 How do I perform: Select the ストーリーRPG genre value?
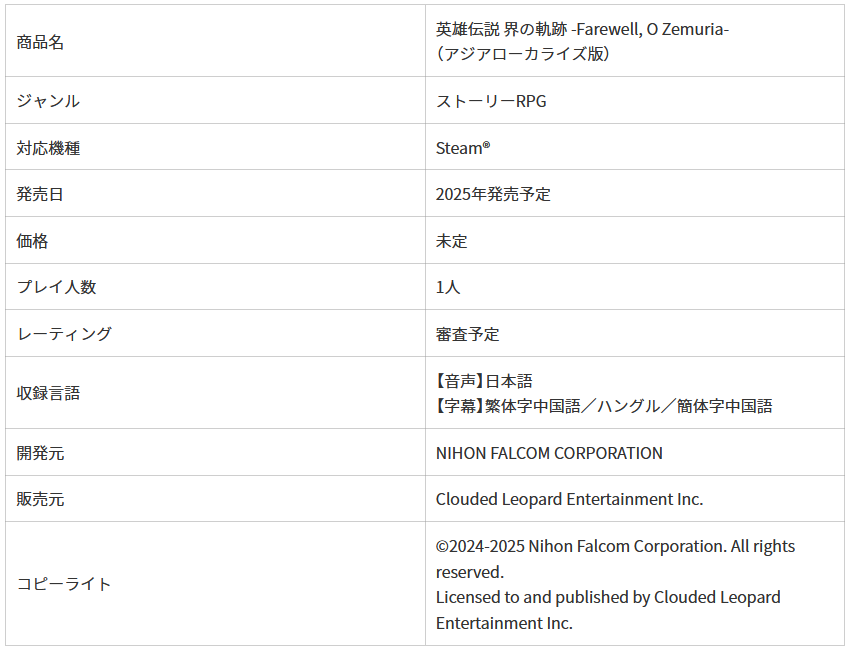pos(491,101)
